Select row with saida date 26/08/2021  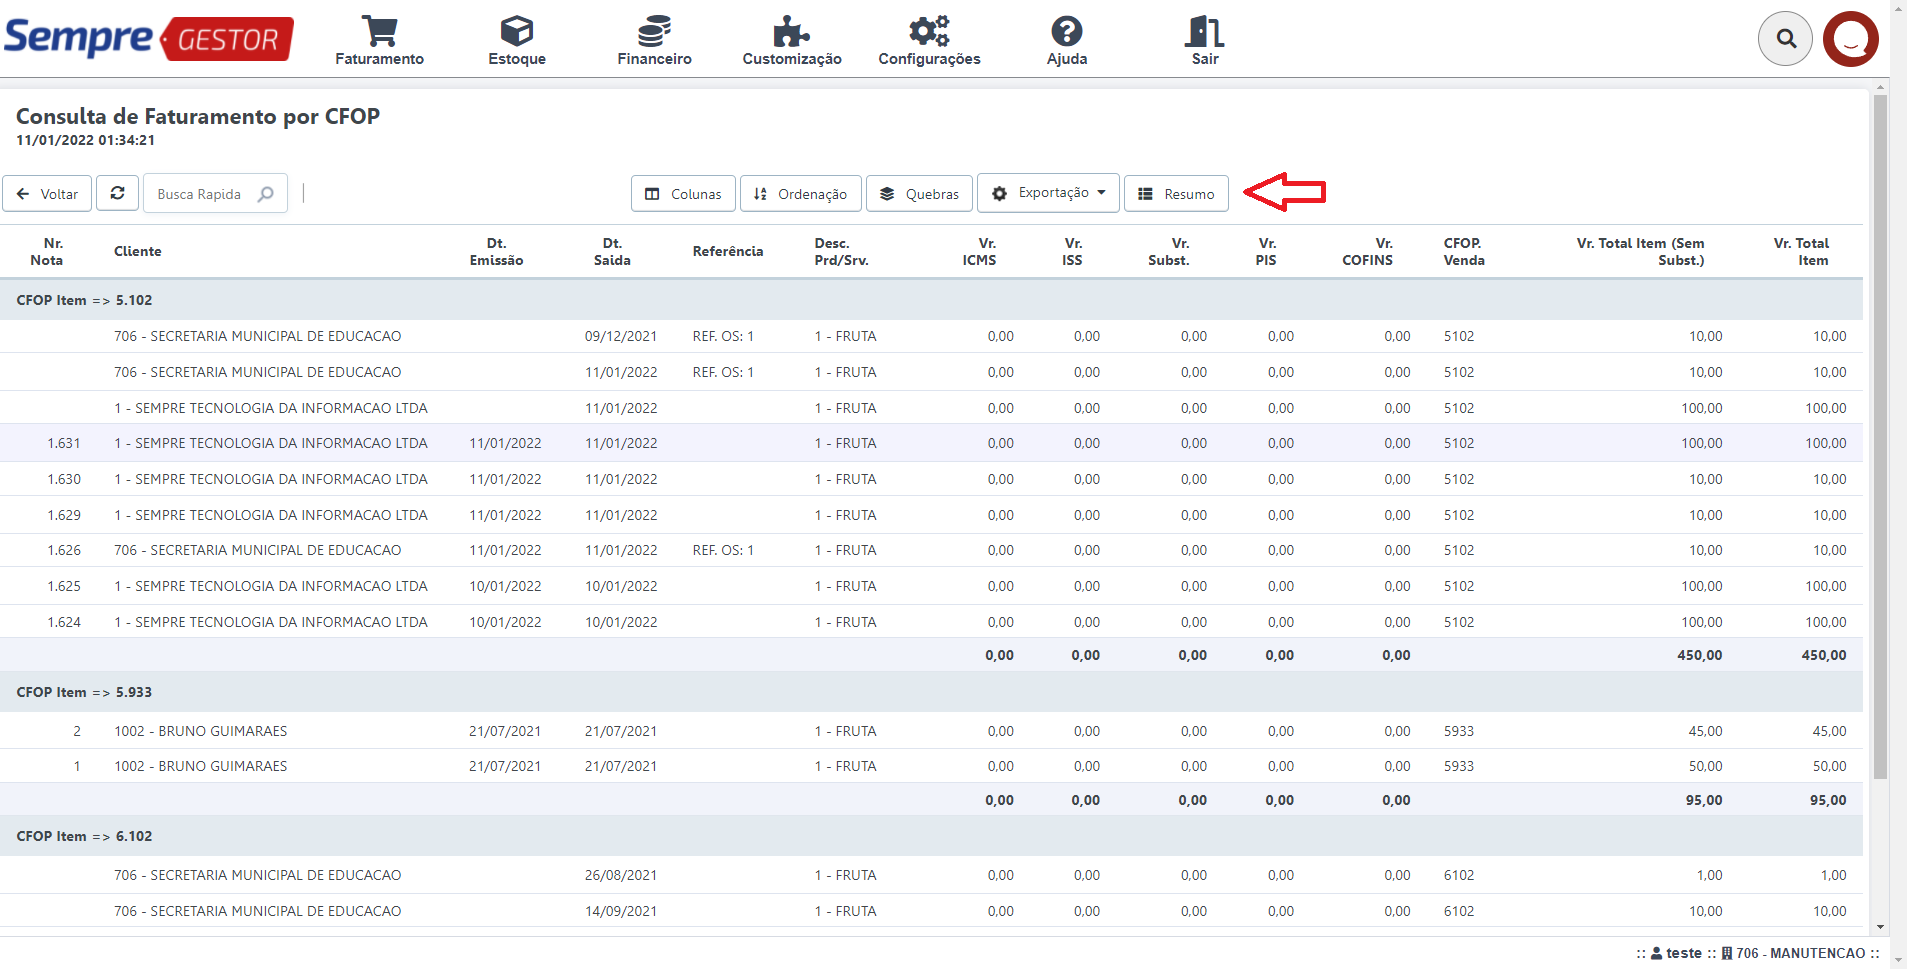point(931,875)
